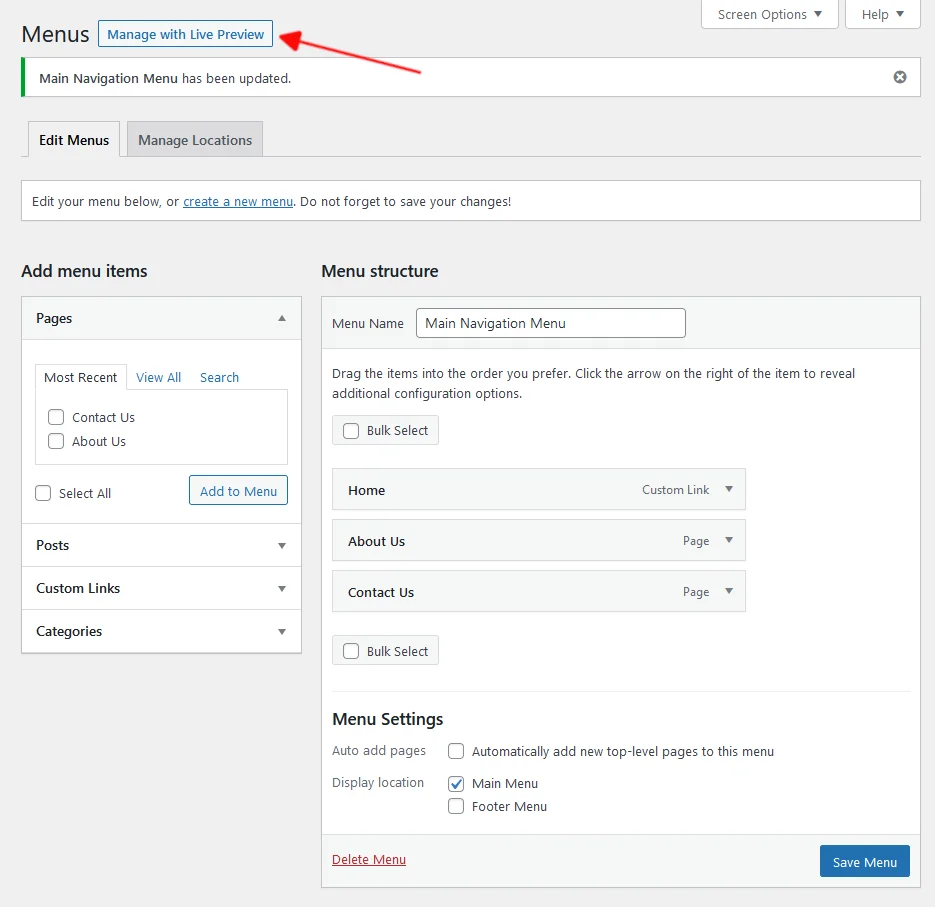Check the Contact Us page checkbox
The width and height of the screenshot is (935, 907).
[56, 417]
